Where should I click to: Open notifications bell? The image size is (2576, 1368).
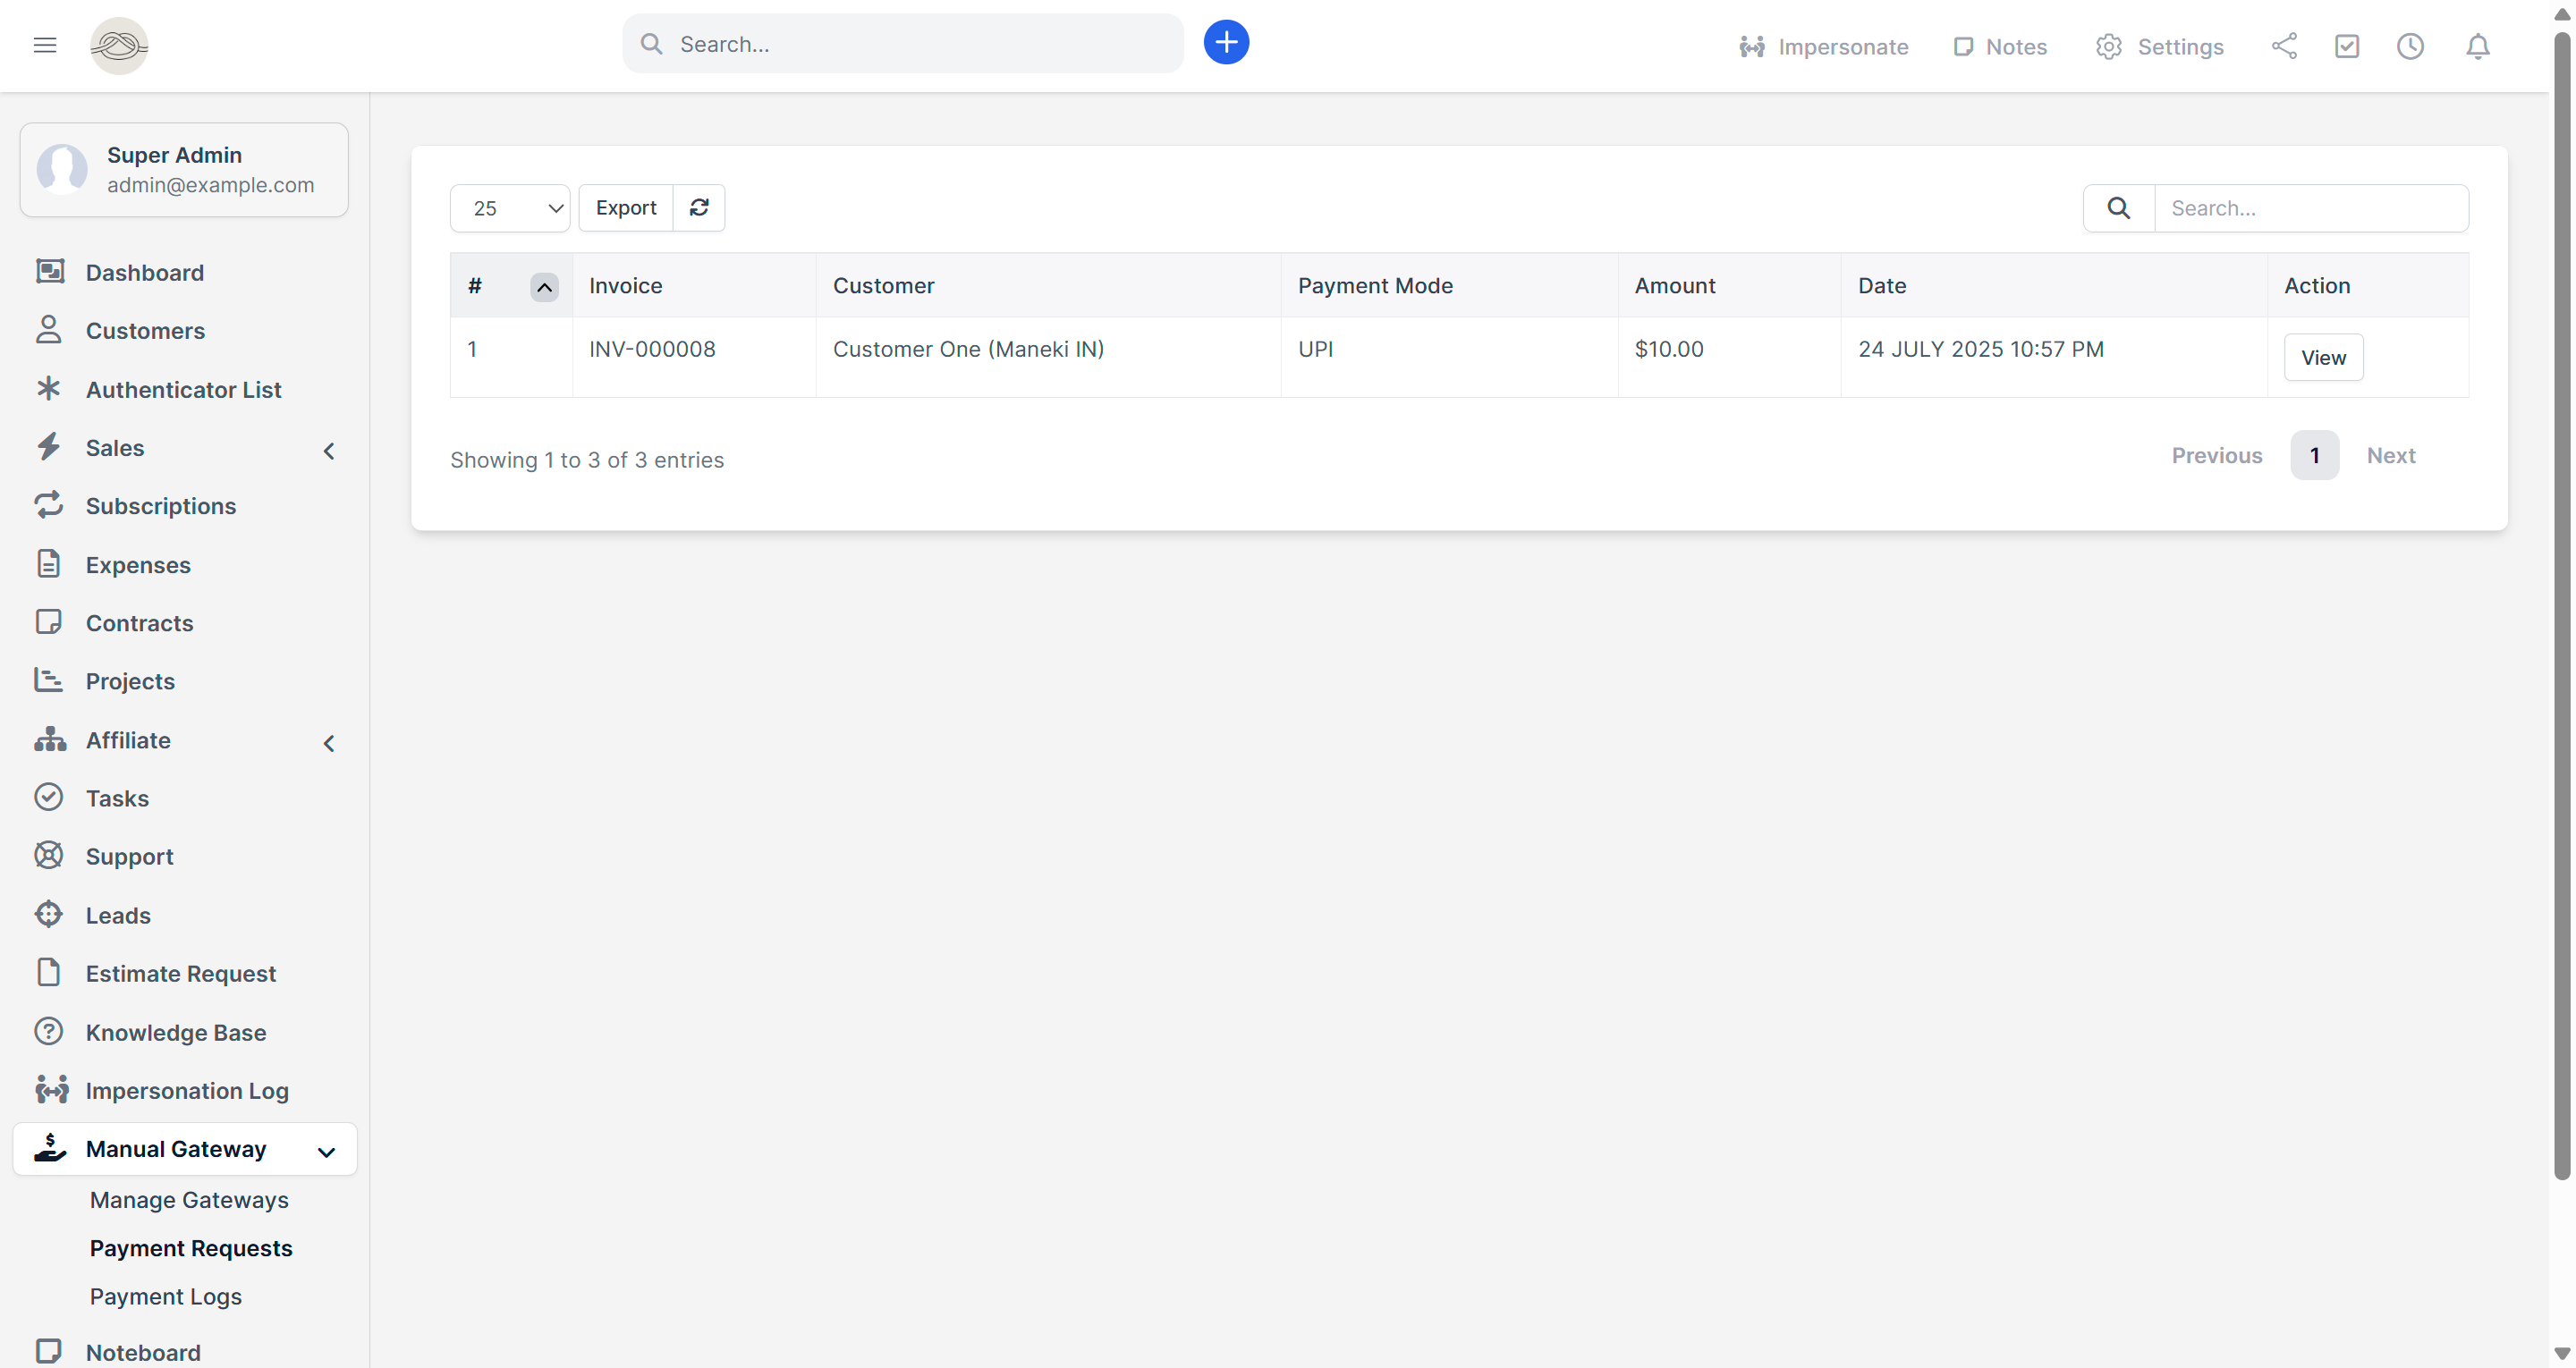(2478, 46)
